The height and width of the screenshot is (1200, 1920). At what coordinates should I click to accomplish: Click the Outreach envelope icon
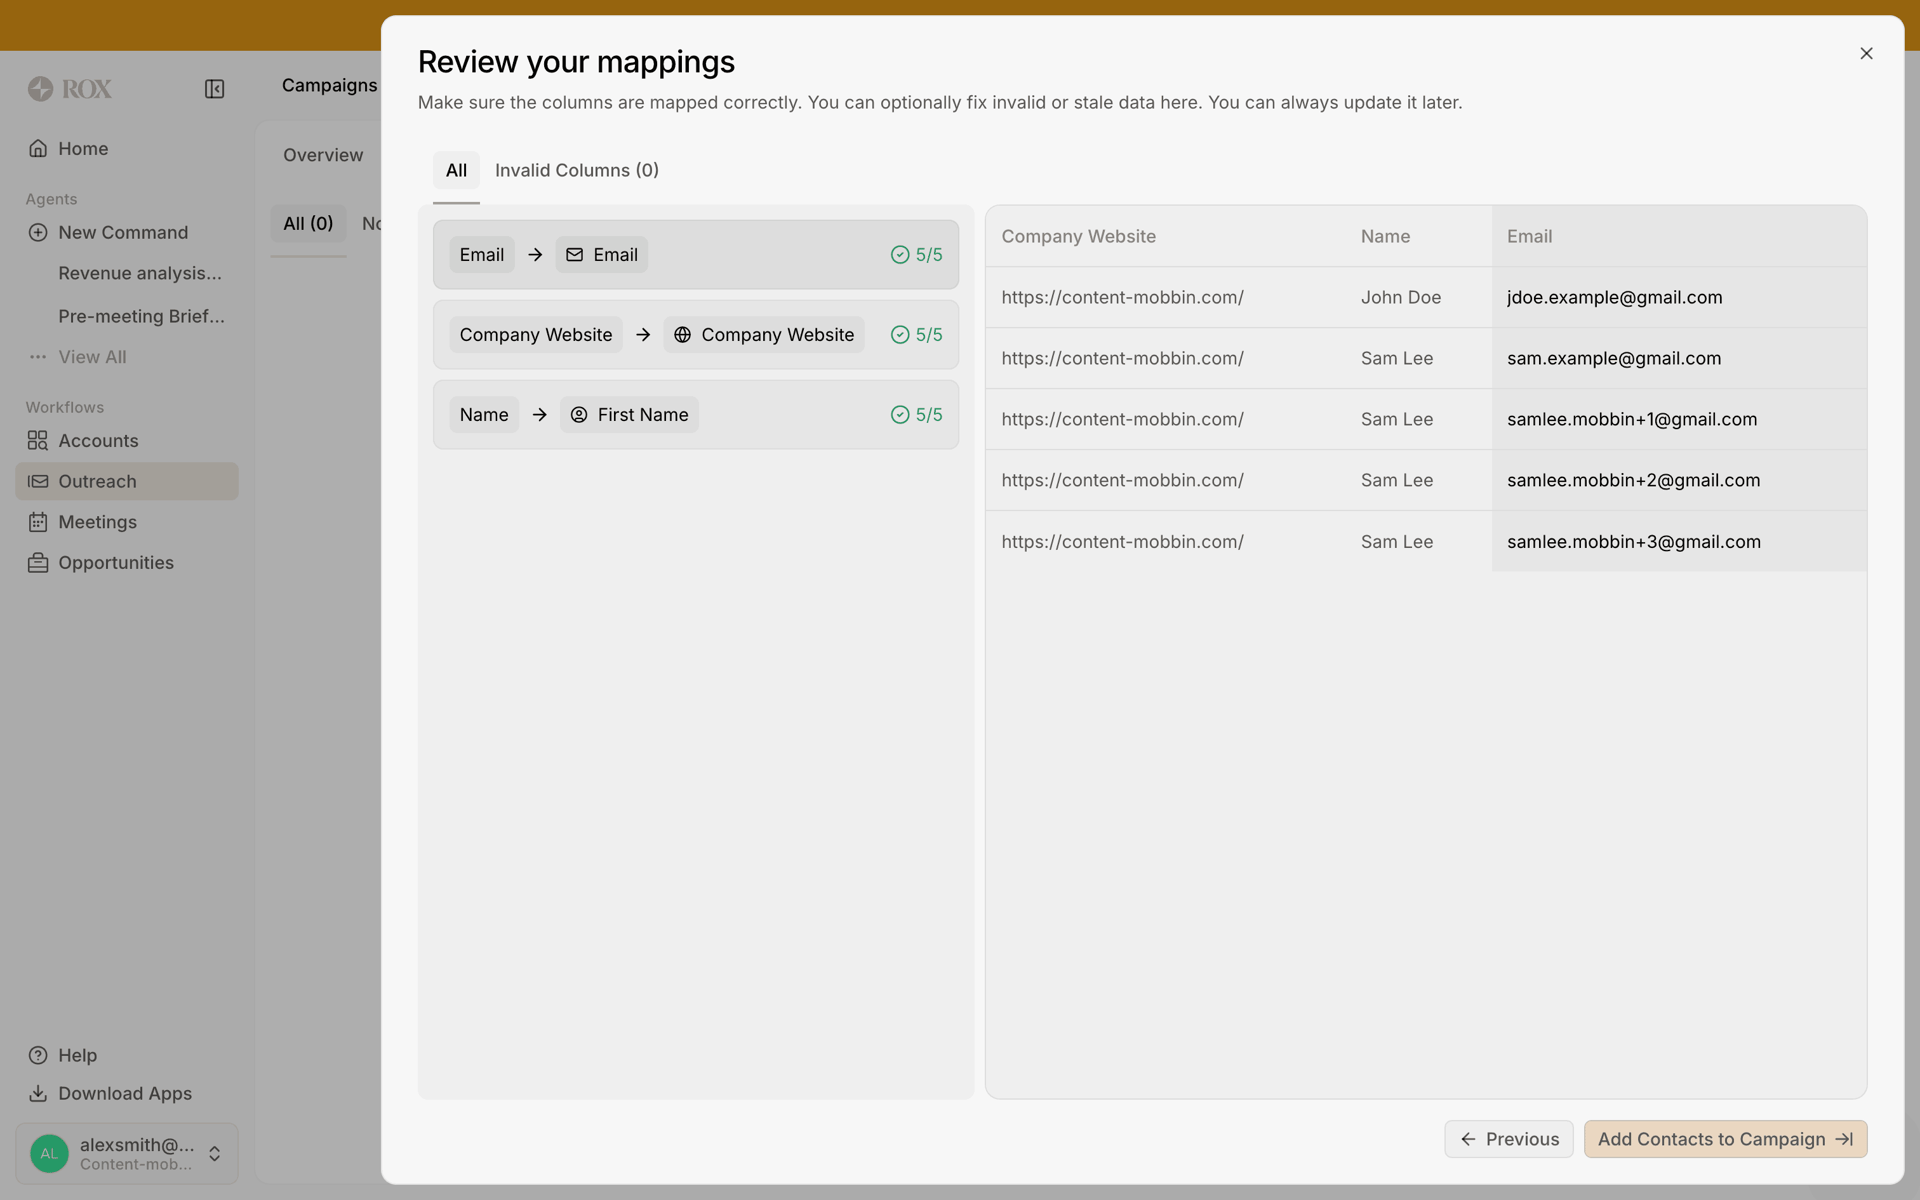click(x=38, y=482)
